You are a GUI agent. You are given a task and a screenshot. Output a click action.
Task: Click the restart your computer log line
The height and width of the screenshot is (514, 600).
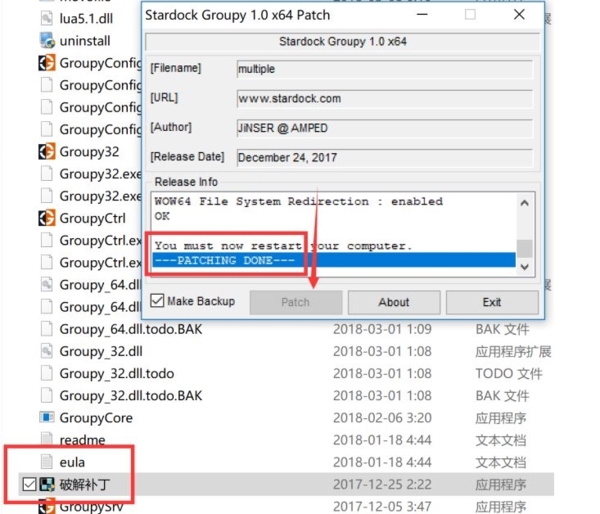point(283,246)
